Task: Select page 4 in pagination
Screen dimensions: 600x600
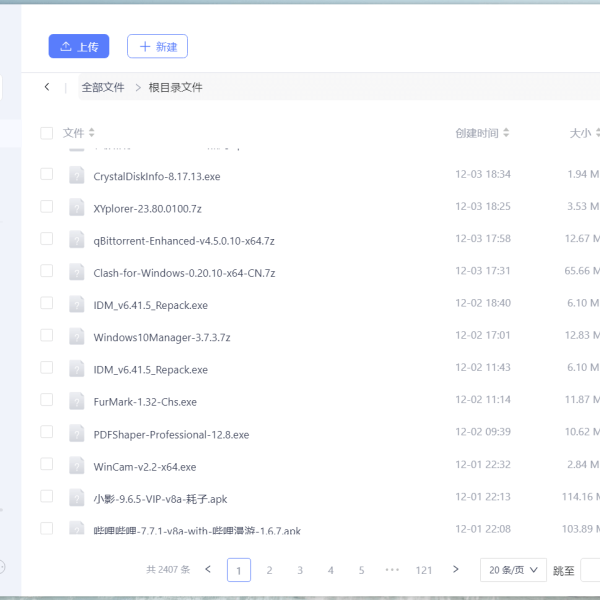Action: pos(331,570)
